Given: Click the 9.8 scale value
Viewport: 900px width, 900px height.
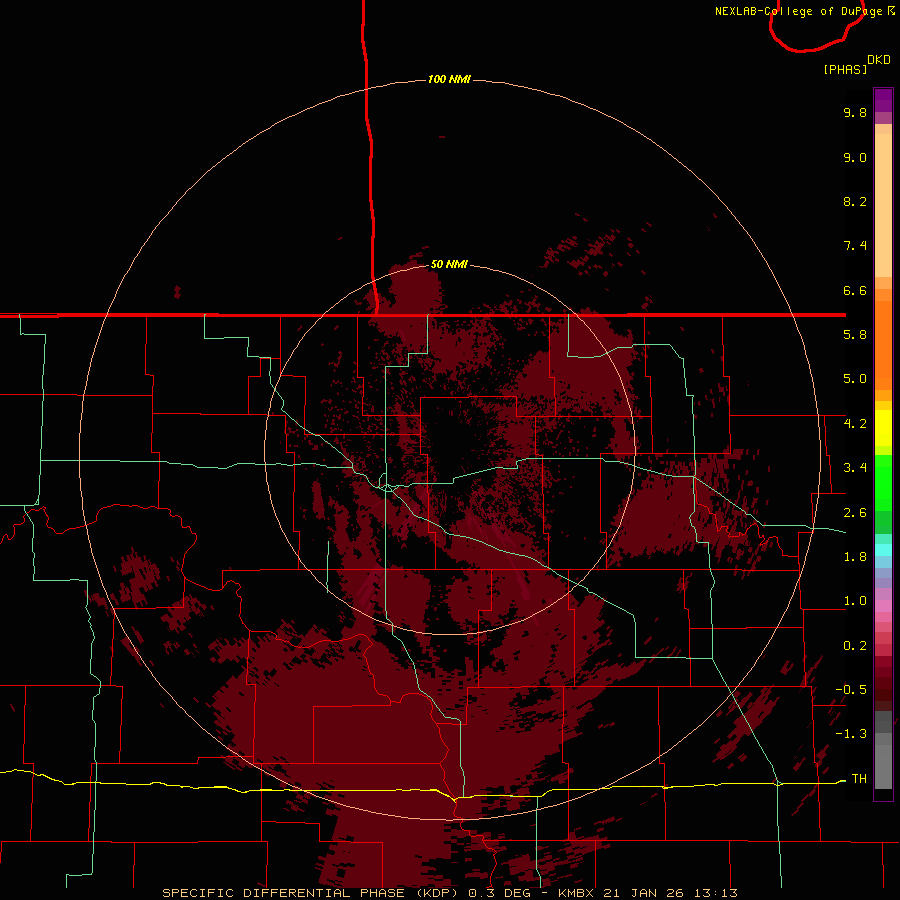Looking at the screenshot, I should click(x=855, y=112).
